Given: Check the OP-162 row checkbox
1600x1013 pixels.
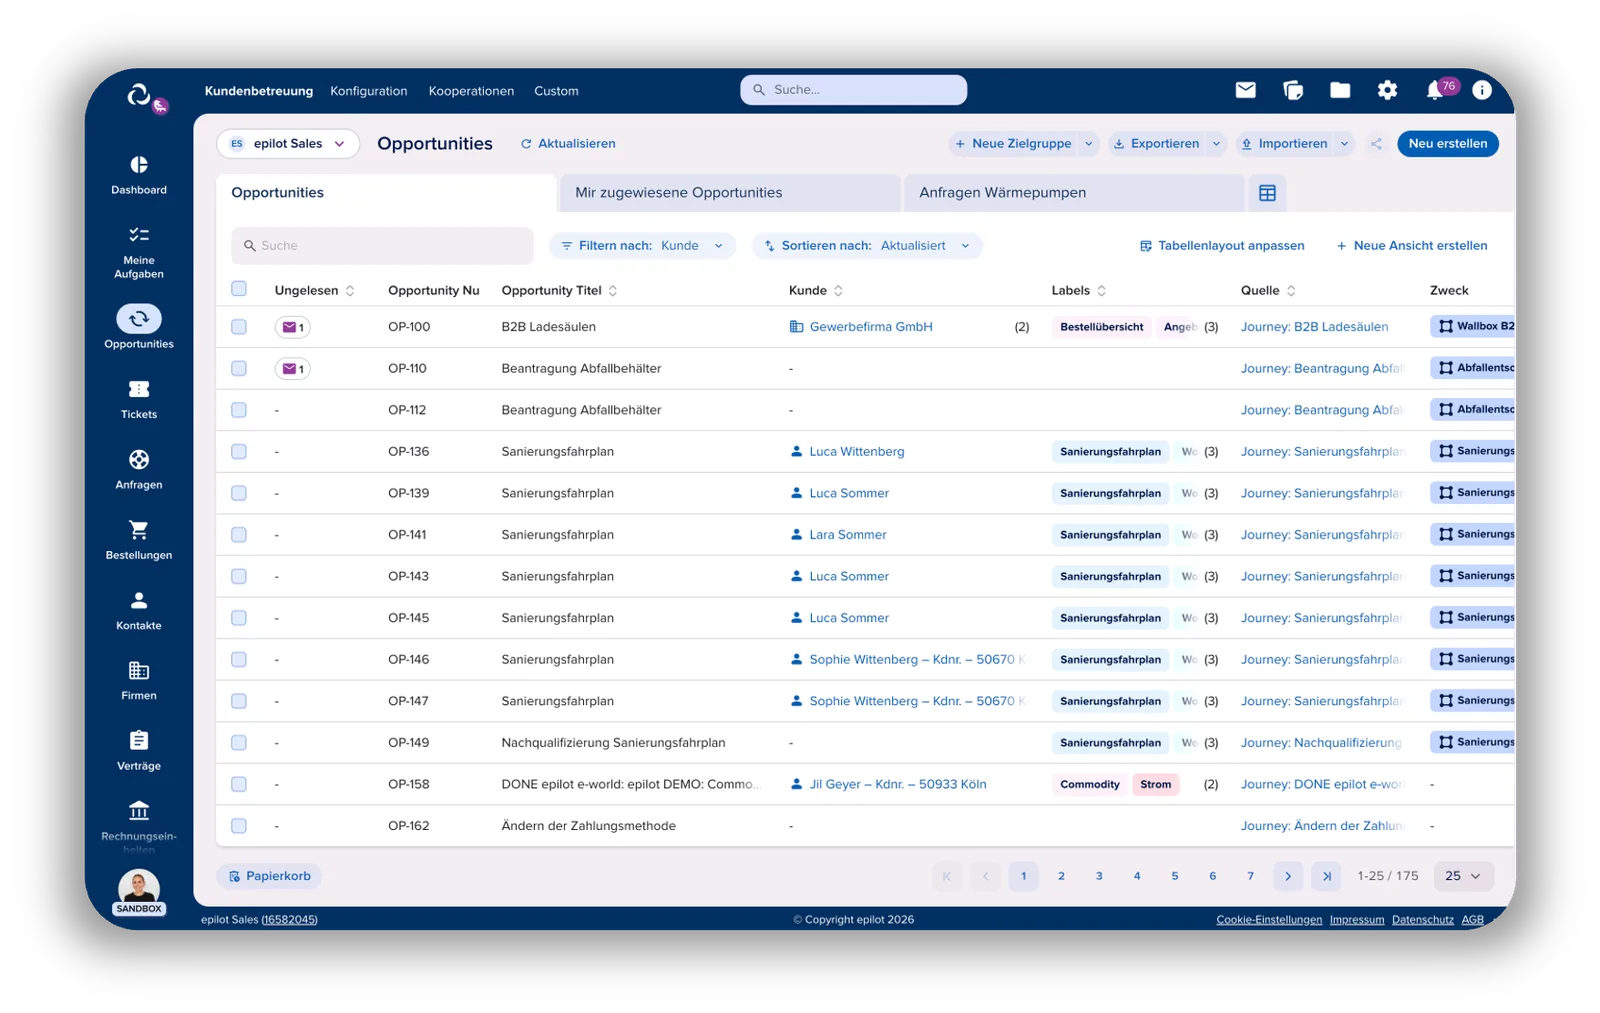Looking at the screenshot, I should (x=239, y=826).
